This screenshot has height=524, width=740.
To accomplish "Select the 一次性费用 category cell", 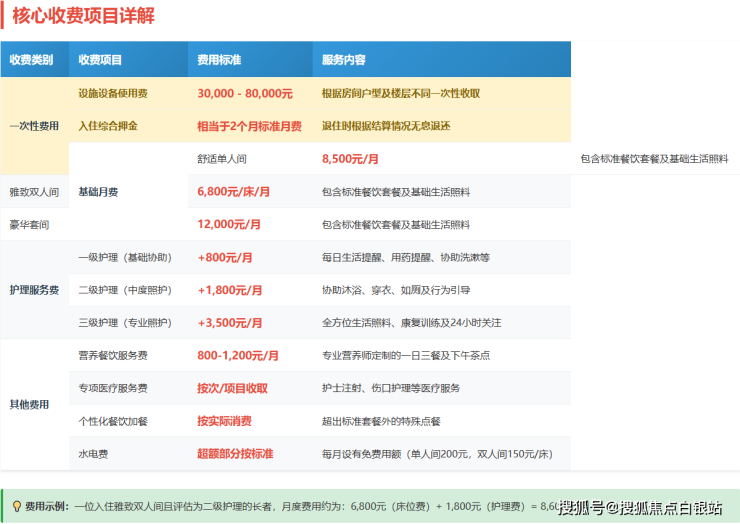I will [34, 126].
